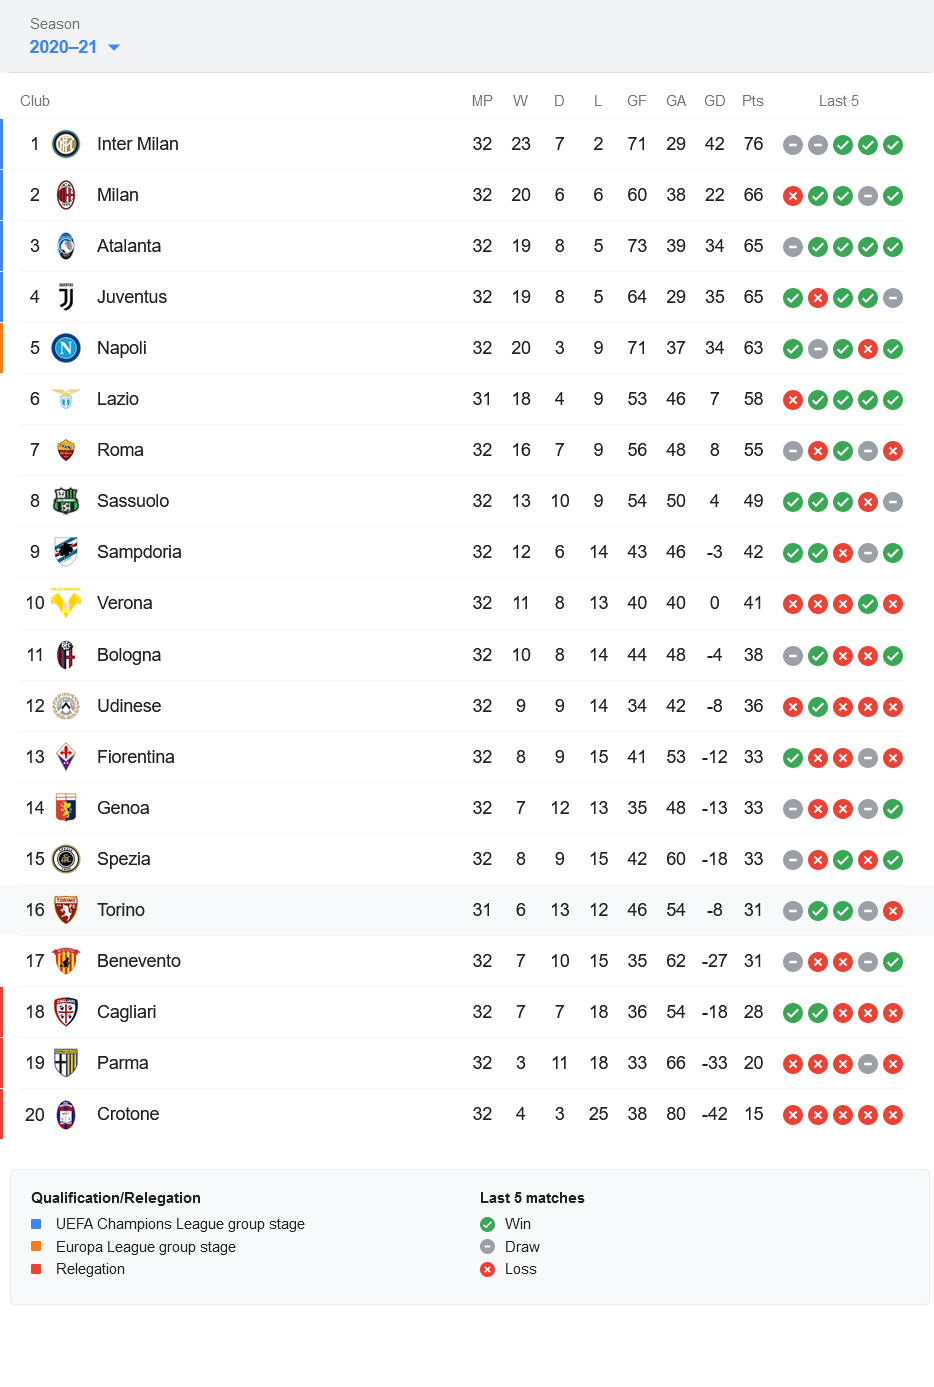Click the red Relegation legend swatch
934x1387 pixels.
click(36, 1269)
